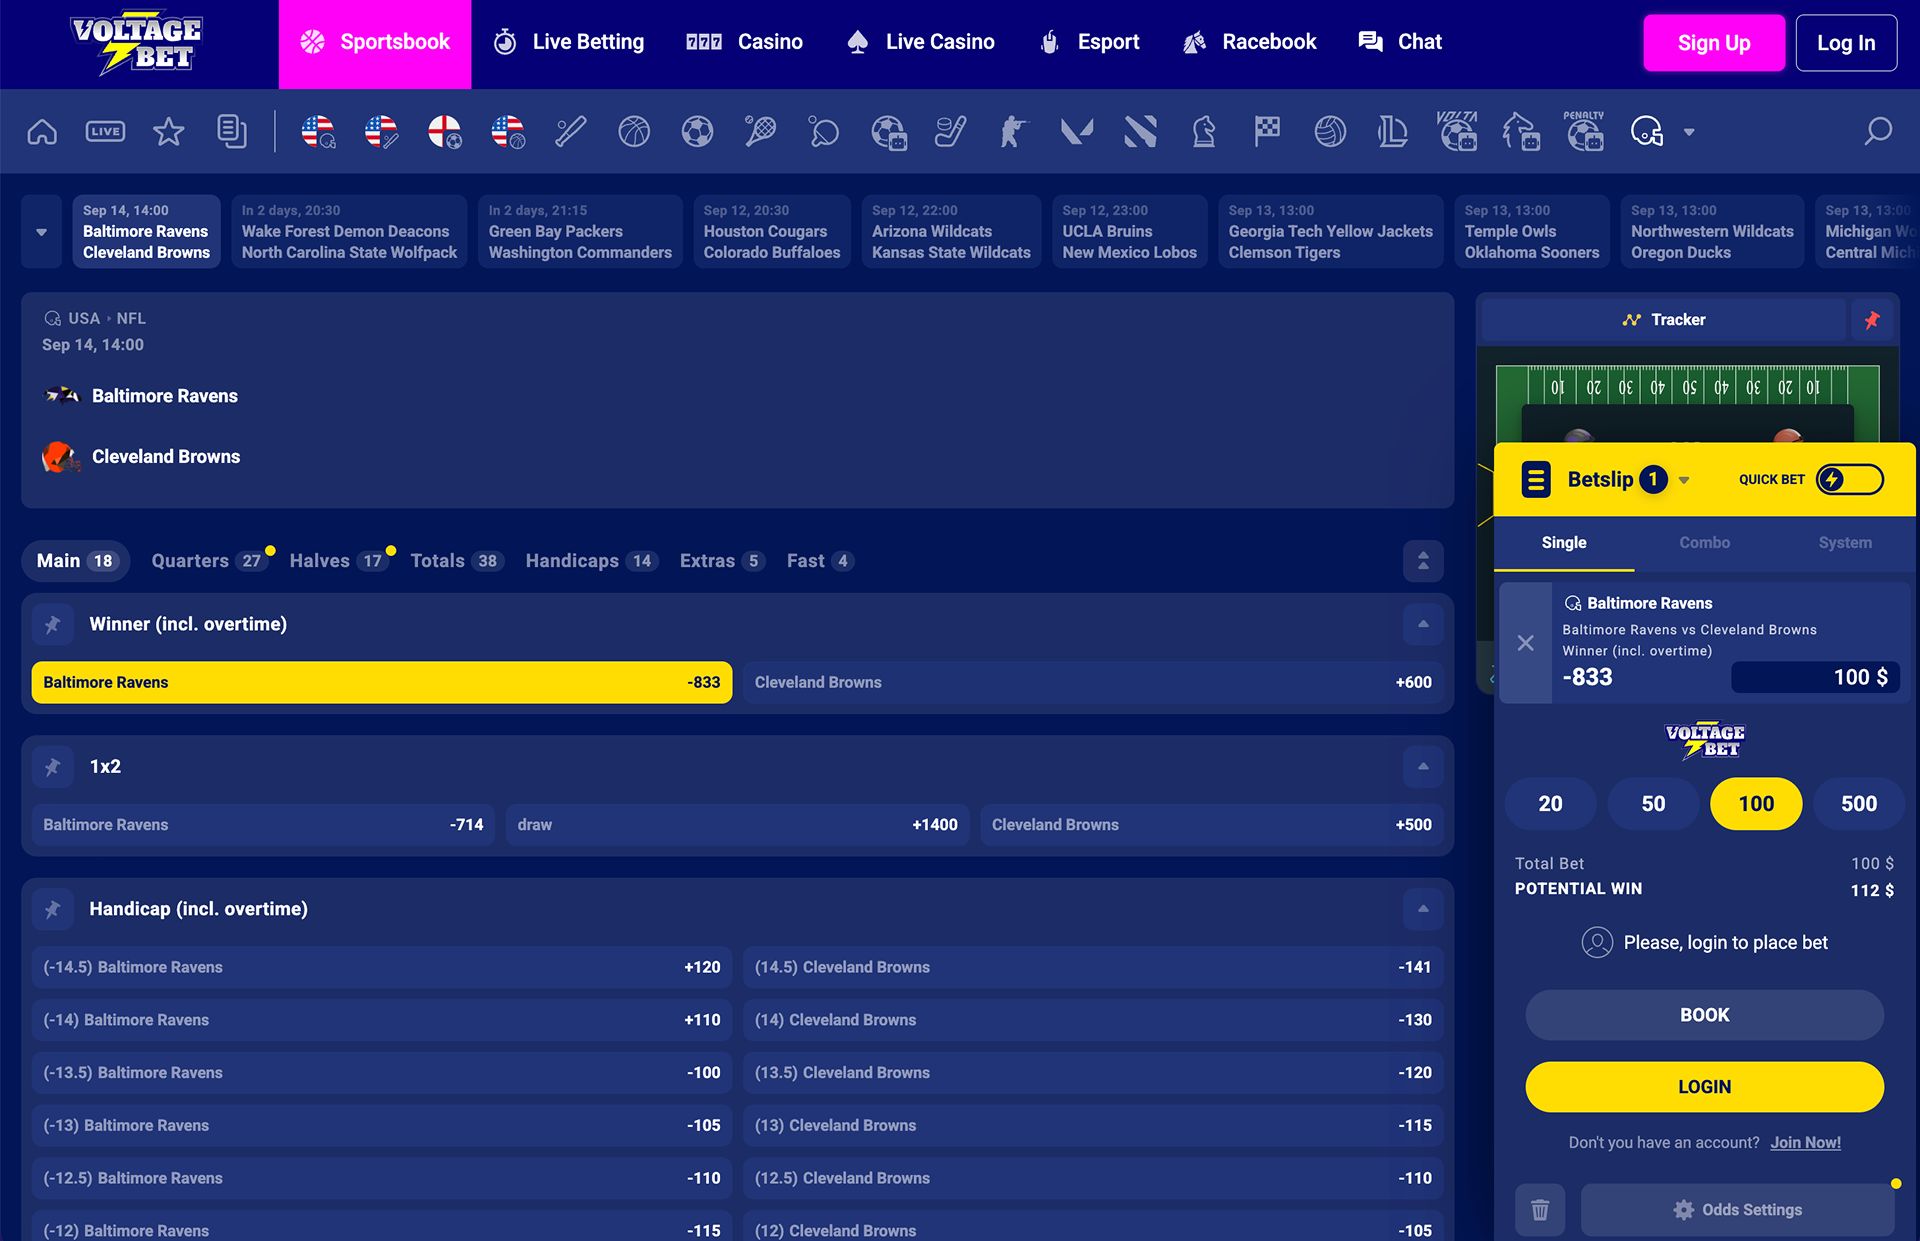The width and height of the screenshot is (1920, 1241).
Task: Click the racing checkered flag icon
Action: click(1267, 131)
